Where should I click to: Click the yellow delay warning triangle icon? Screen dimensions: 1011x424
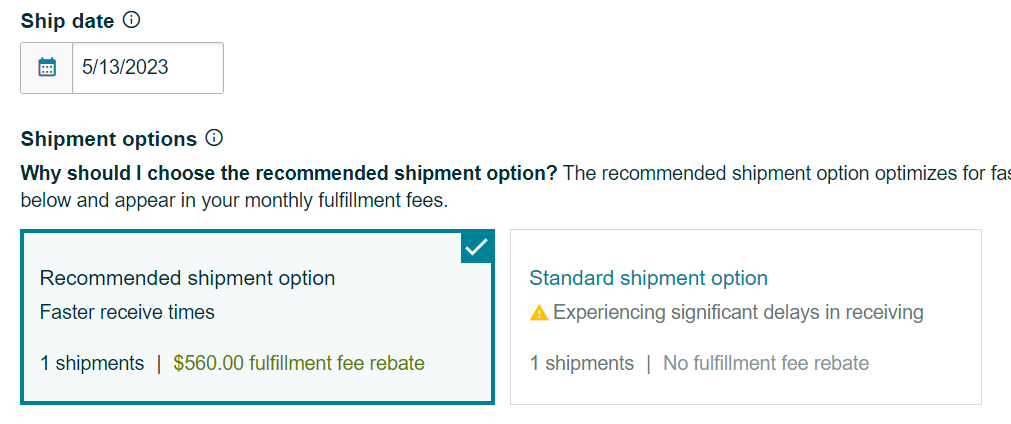tap(539, 313)
